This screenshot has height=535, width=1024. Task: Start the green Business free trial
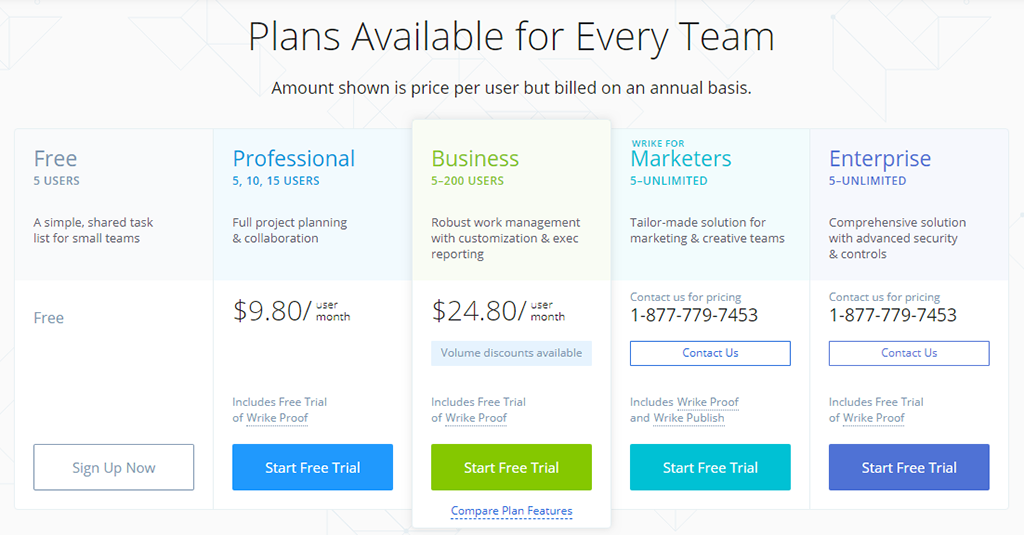pos(511,467)
